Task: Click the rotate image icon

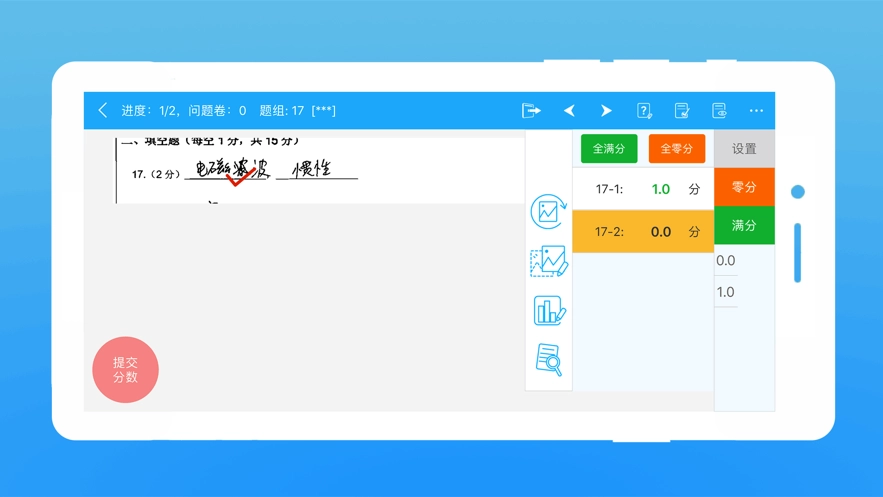Action: (548, 212)
